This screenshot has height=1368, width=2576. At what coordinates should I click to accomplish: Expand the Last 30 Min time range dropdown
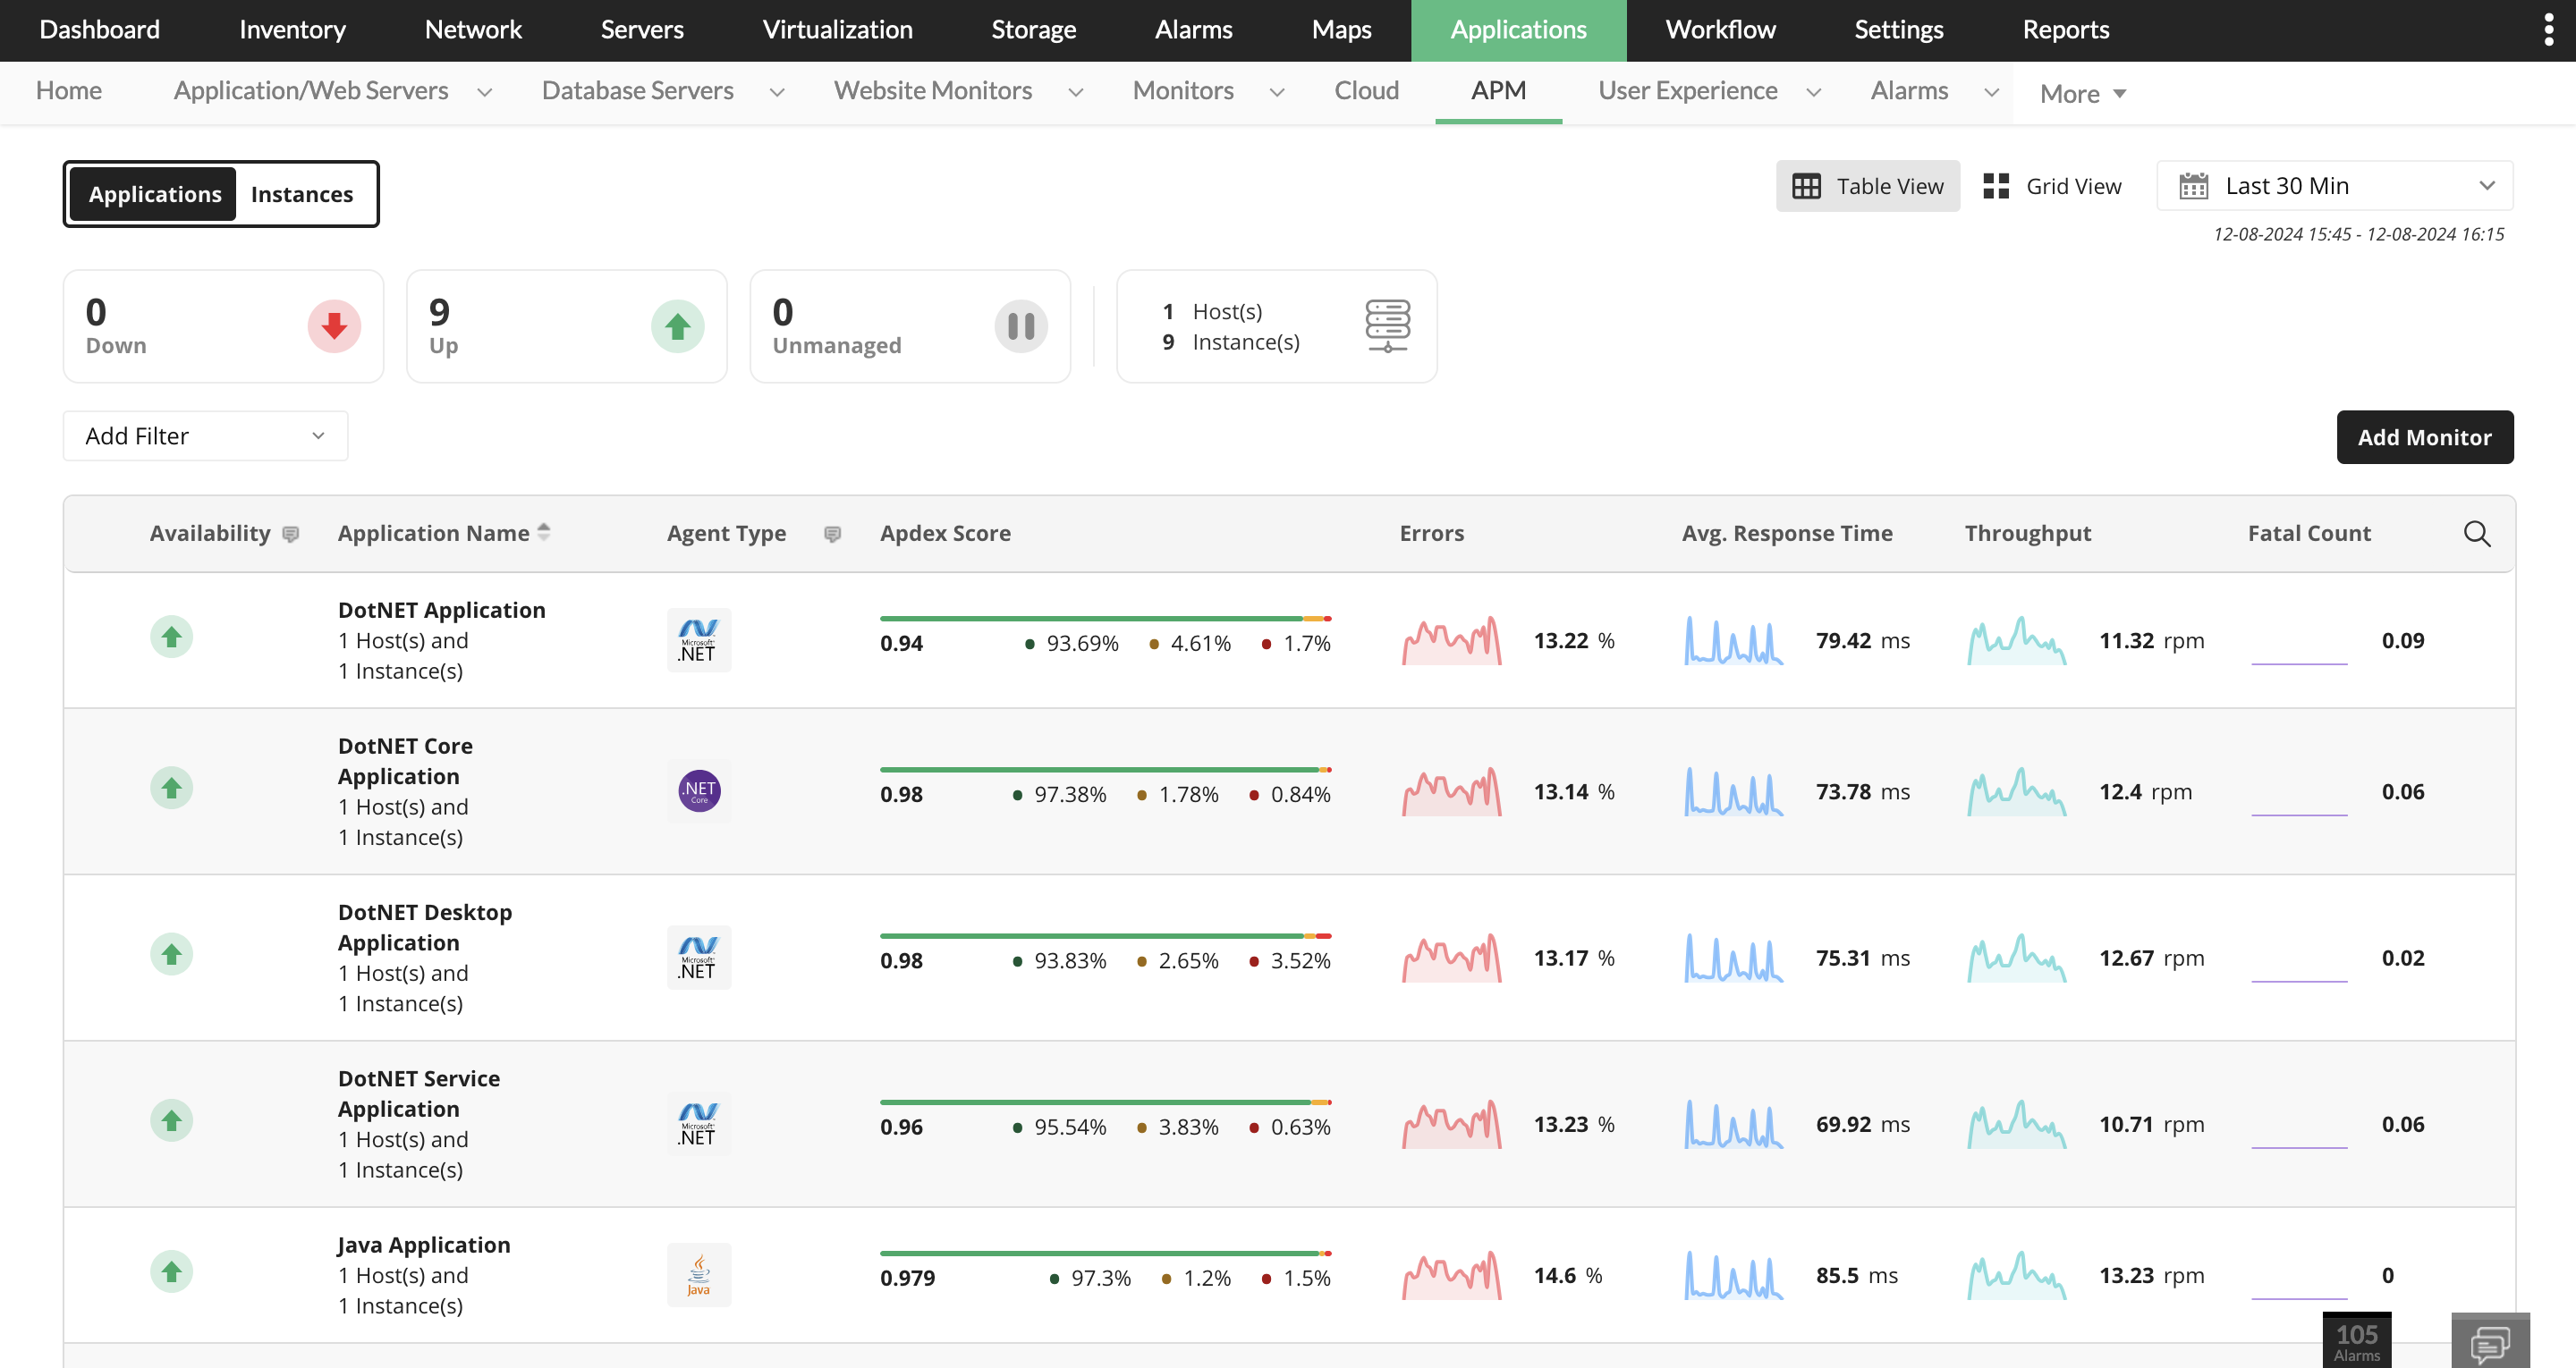[2334, 186]
